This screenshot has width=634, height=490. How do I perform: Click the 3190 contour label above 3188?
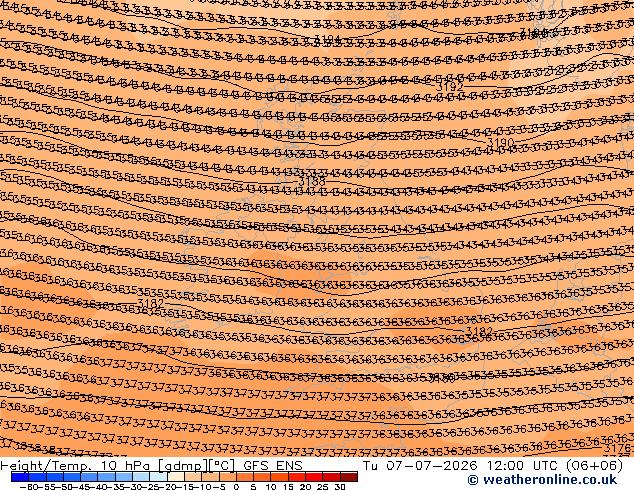pyautogui.click(x=501, y=142)
